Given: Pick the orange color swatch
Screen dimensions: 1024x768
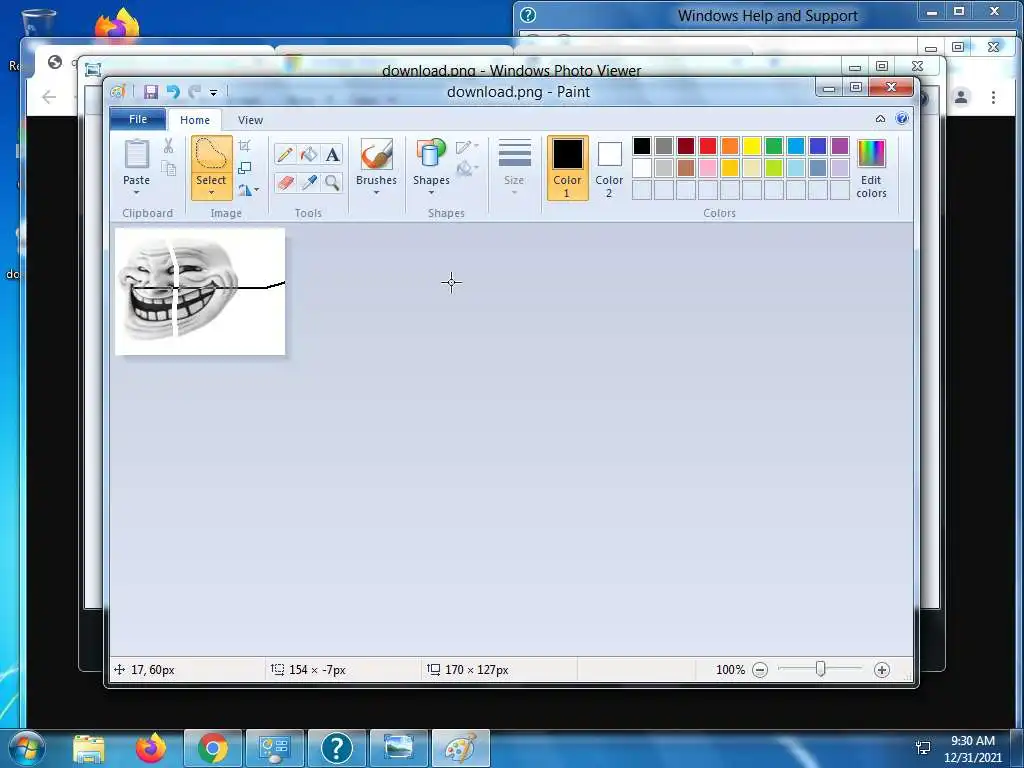Looking at the screenshot, I should (x=730, y=146).
